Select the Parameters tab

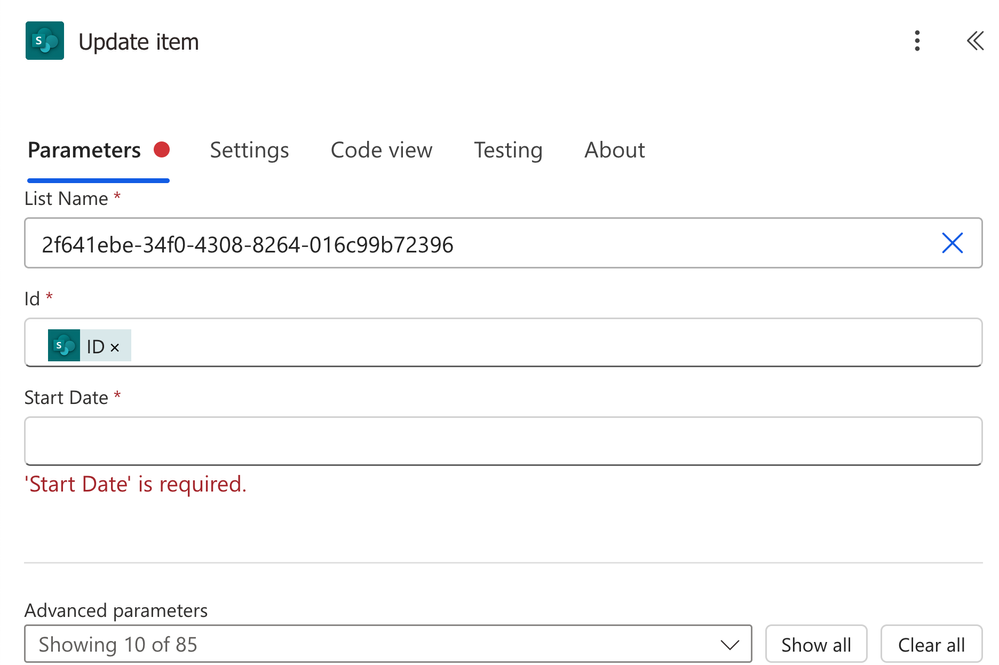click(84, 150)
